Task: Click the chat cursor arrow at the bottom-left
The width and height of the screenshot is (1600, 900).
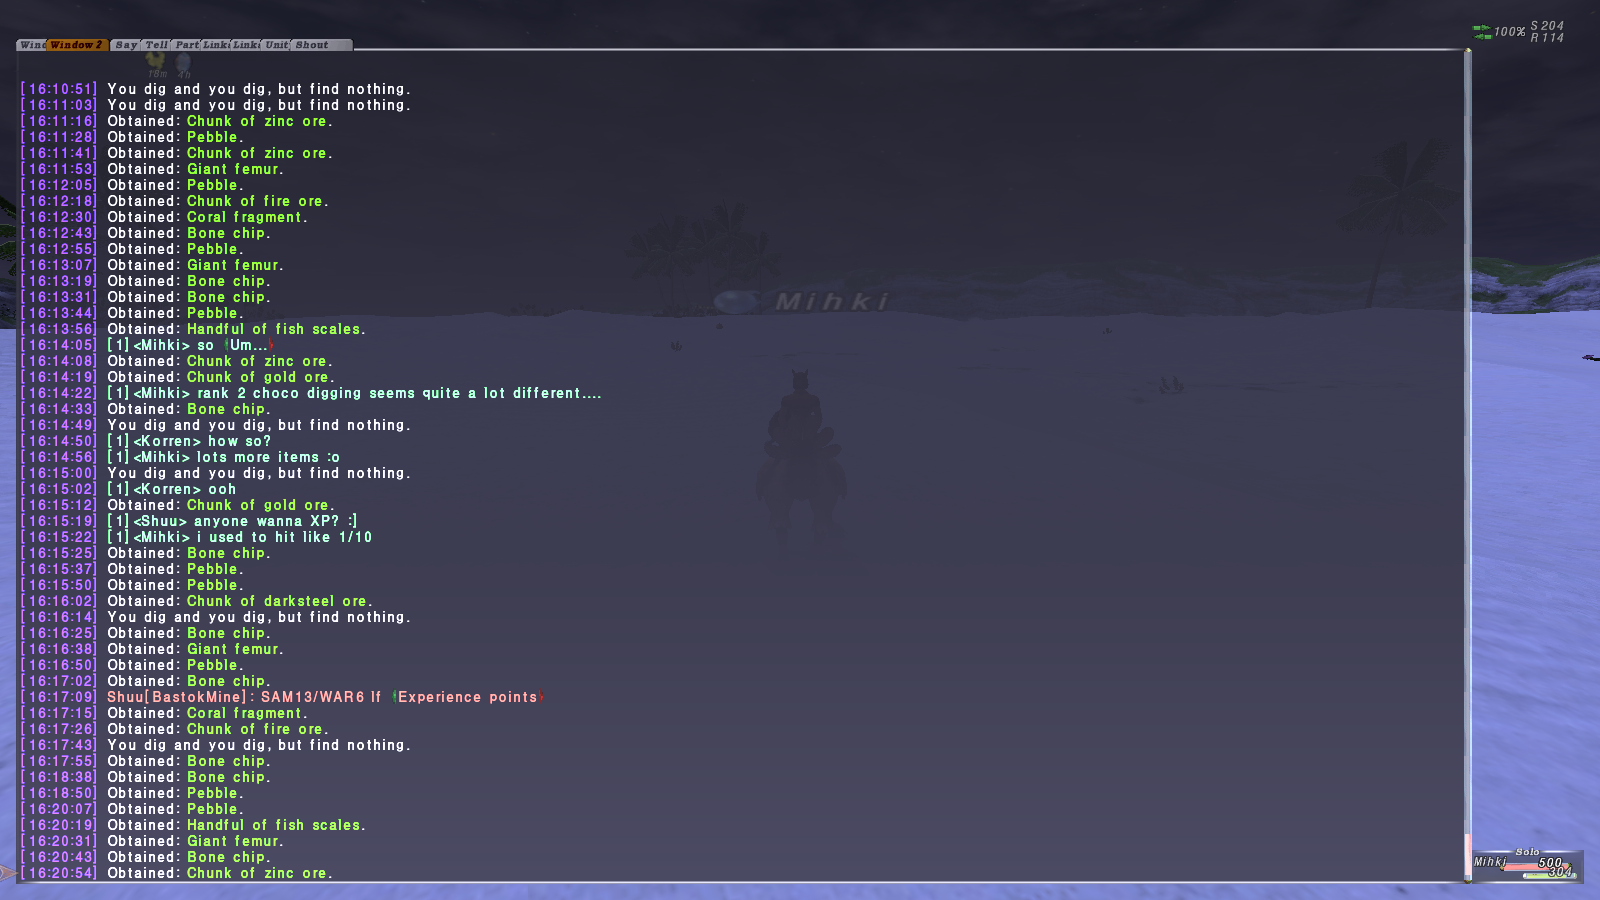Action: coord(8,873)
